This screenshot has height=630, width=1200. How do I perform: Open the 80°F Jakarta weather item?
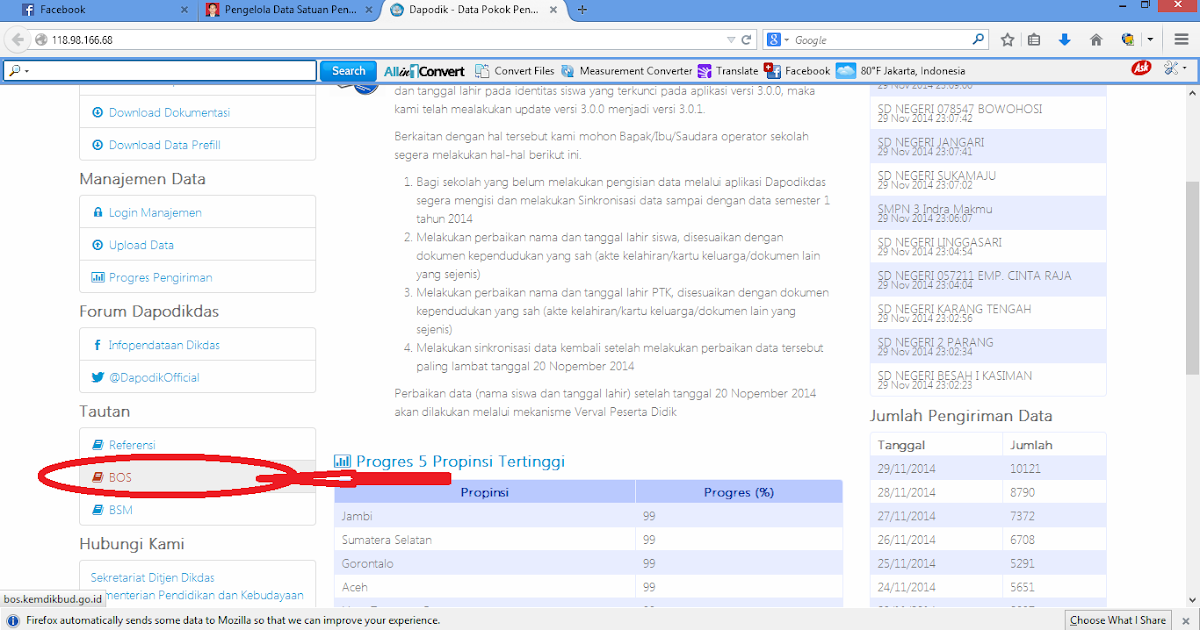point(901,71)
